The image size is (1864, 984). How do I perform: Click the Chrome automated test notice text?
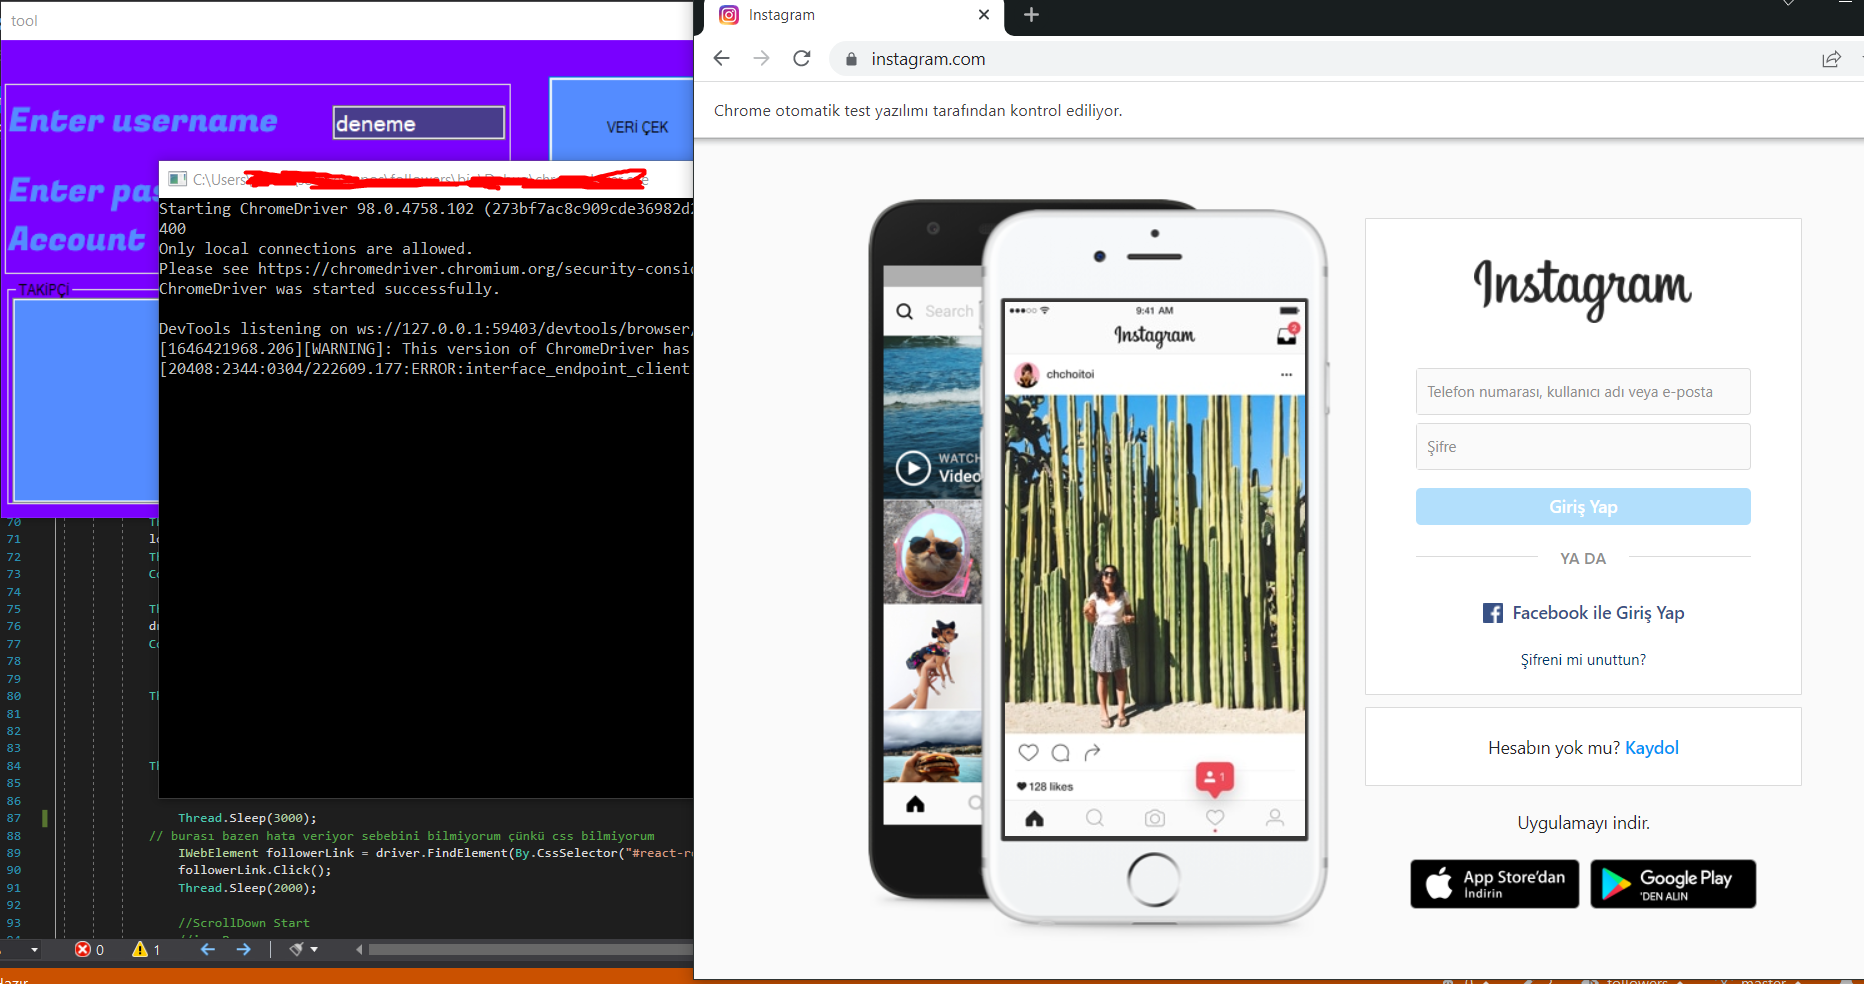point(918,111)
